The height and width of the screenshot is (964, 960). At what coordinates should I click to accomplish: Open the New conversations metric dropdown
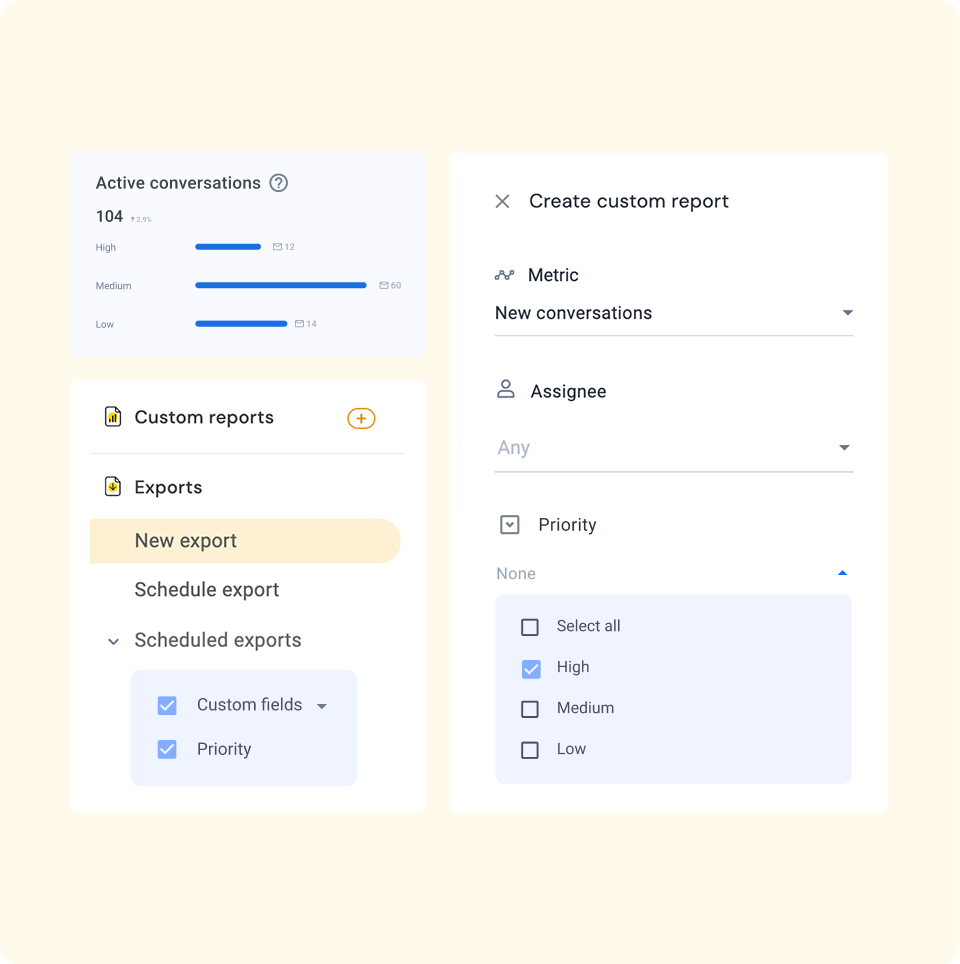846,312
